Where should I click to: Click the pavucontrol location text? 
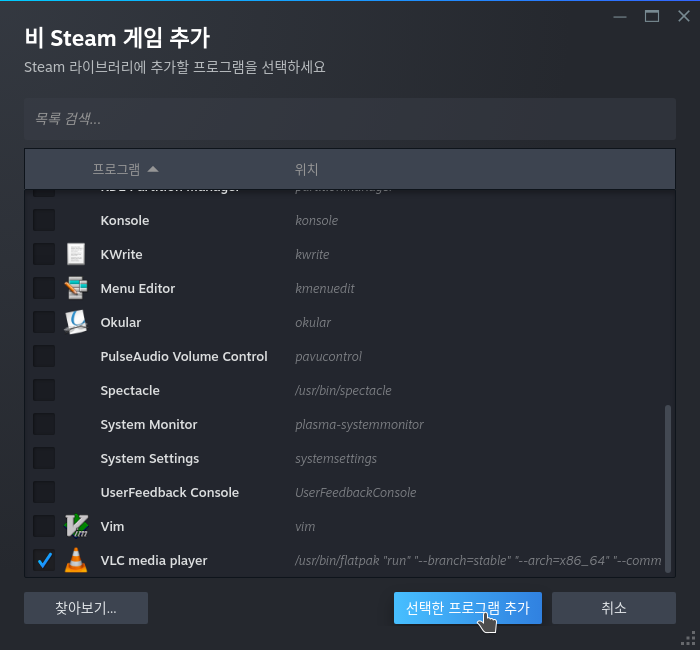pos(328,356)
